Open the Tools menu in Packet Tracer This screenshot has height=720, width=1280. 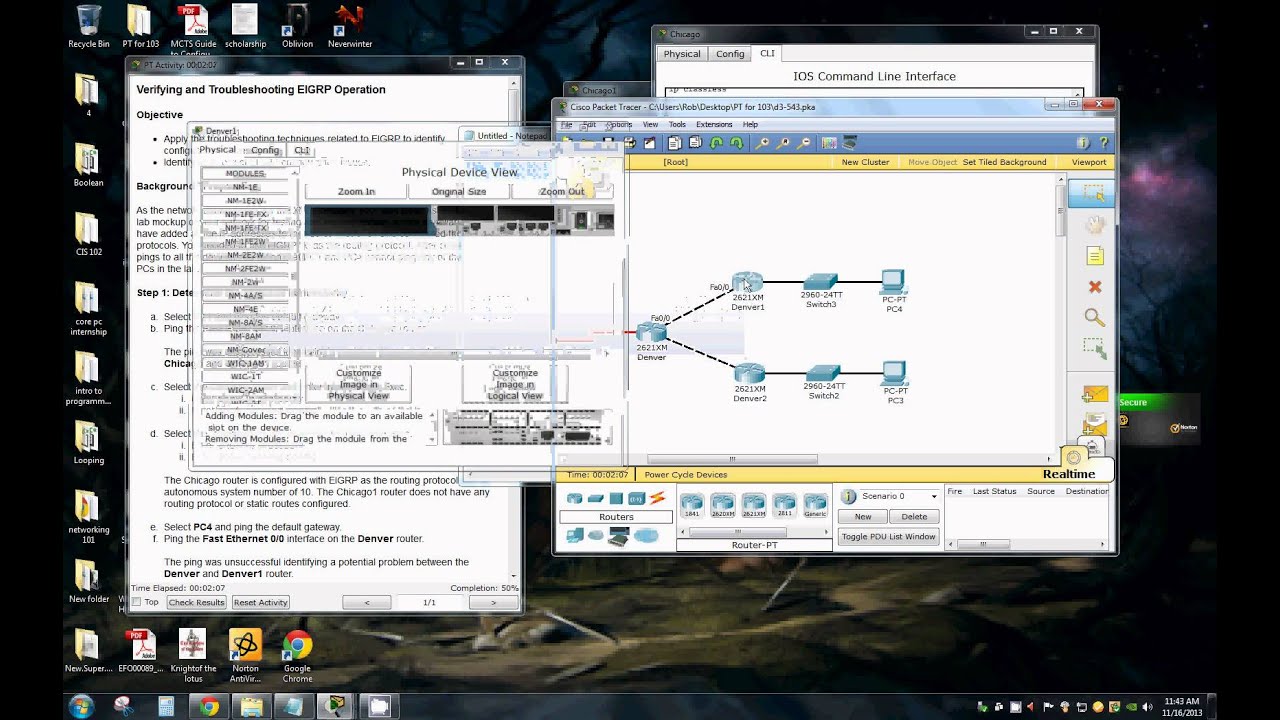pyautogui.click(x=677, y=125)
